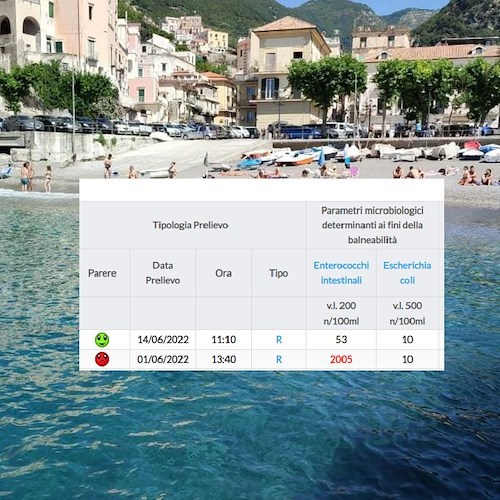500x500 pixels.
Task: Click the Parere column header
Action: (102, 273)
